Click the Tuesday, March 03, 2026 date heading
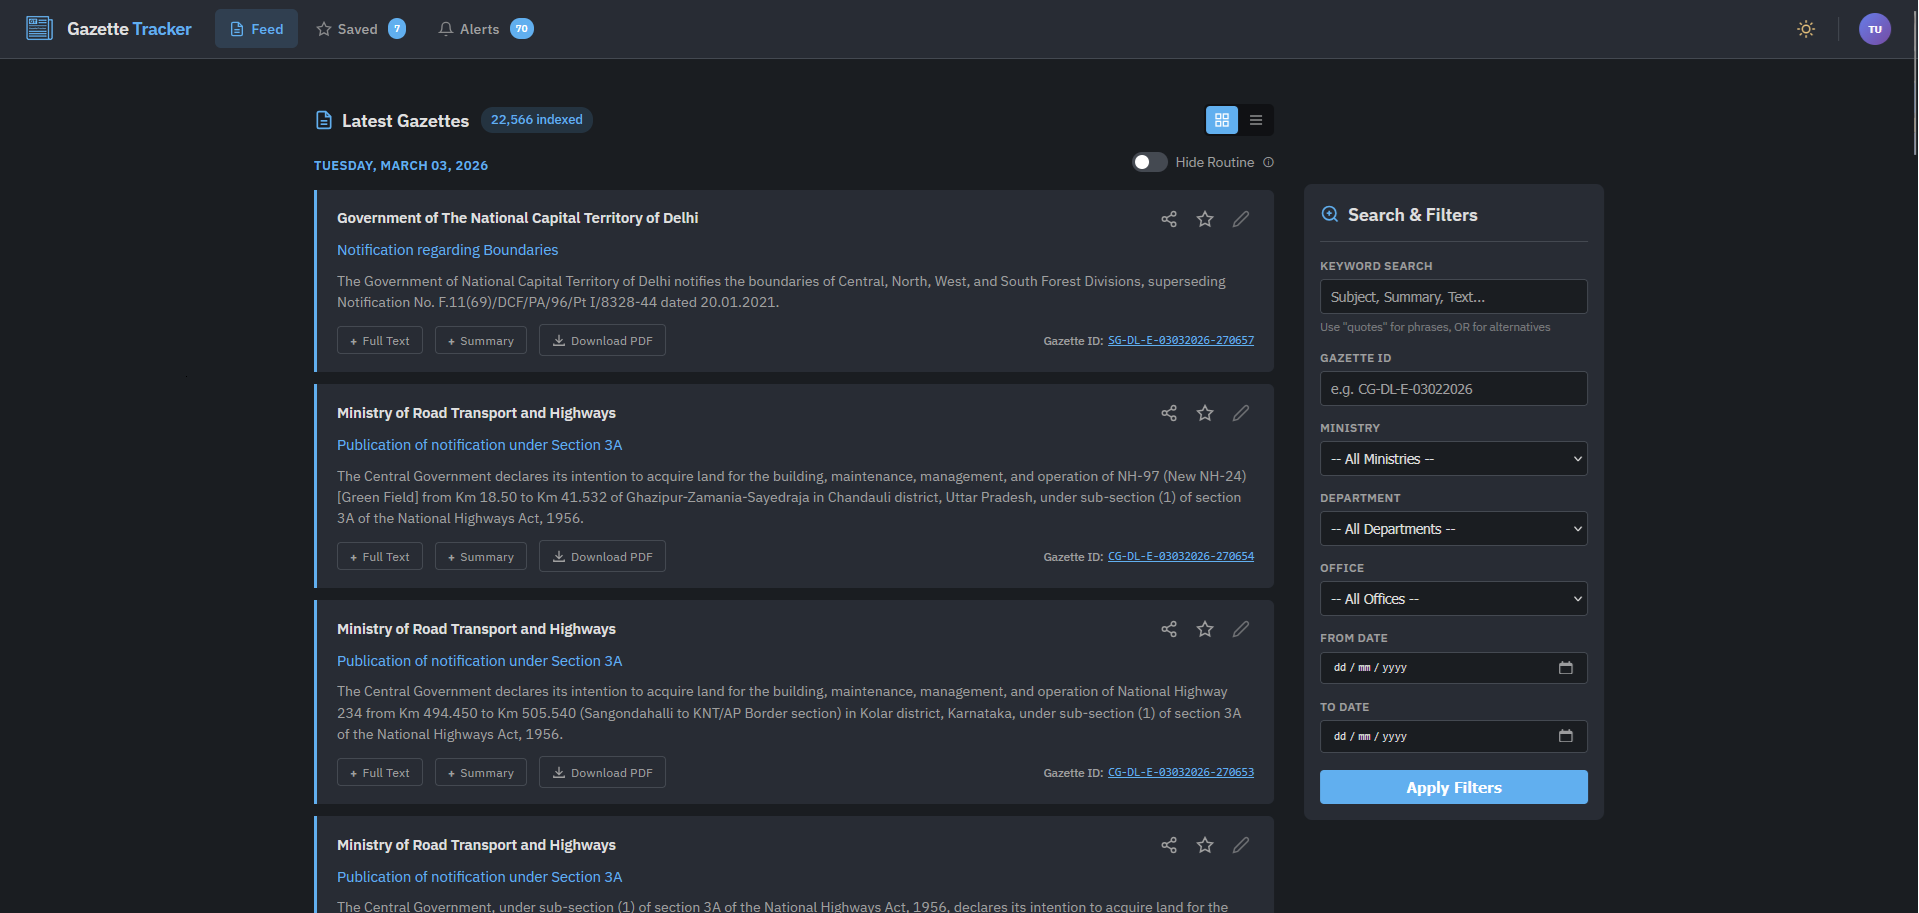This screenshot has width=1919, height=913. coord(401,166)
